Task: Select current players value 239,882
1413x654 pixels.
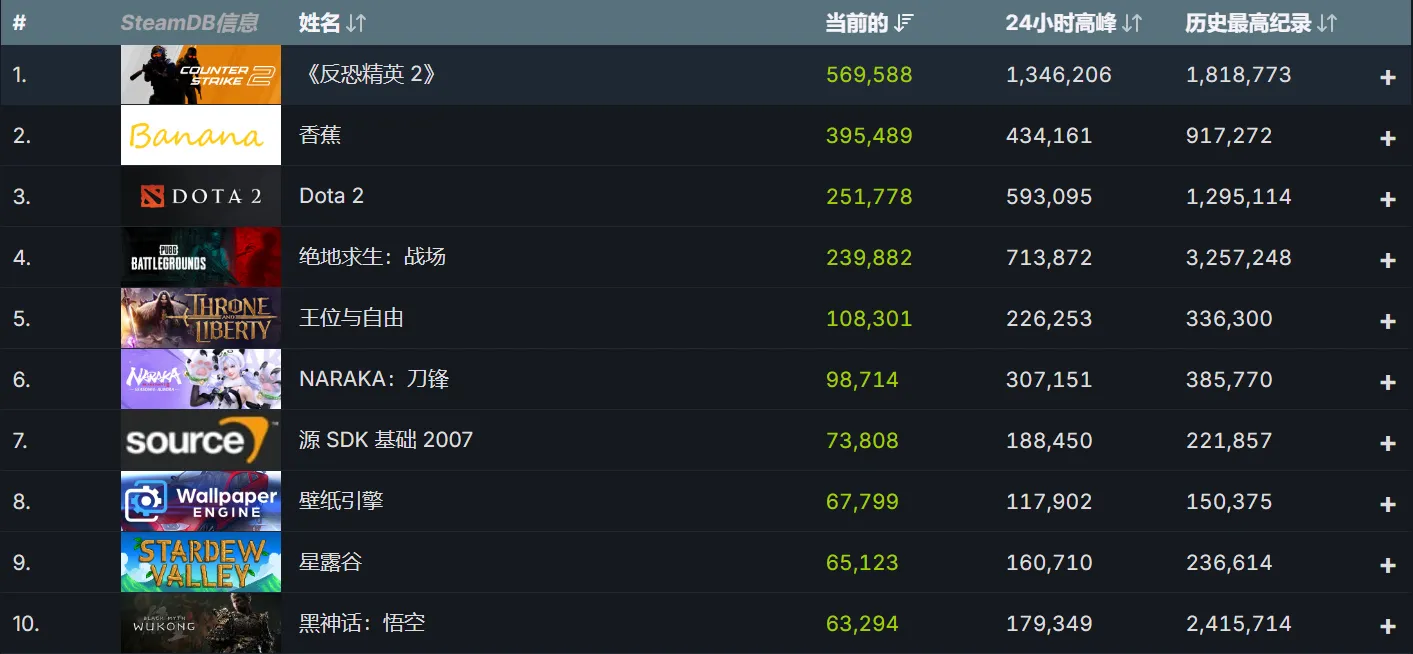Action: tap(869, 258)
